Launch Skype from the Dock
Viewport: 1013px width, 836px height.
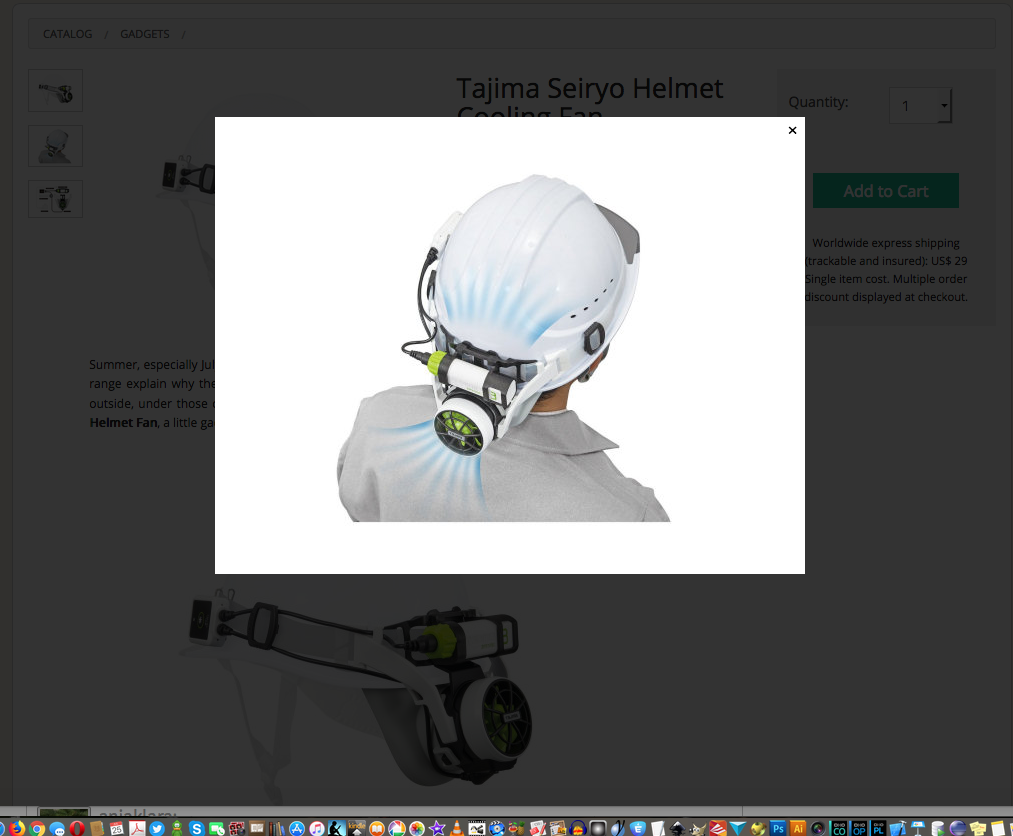pos(196,828)
